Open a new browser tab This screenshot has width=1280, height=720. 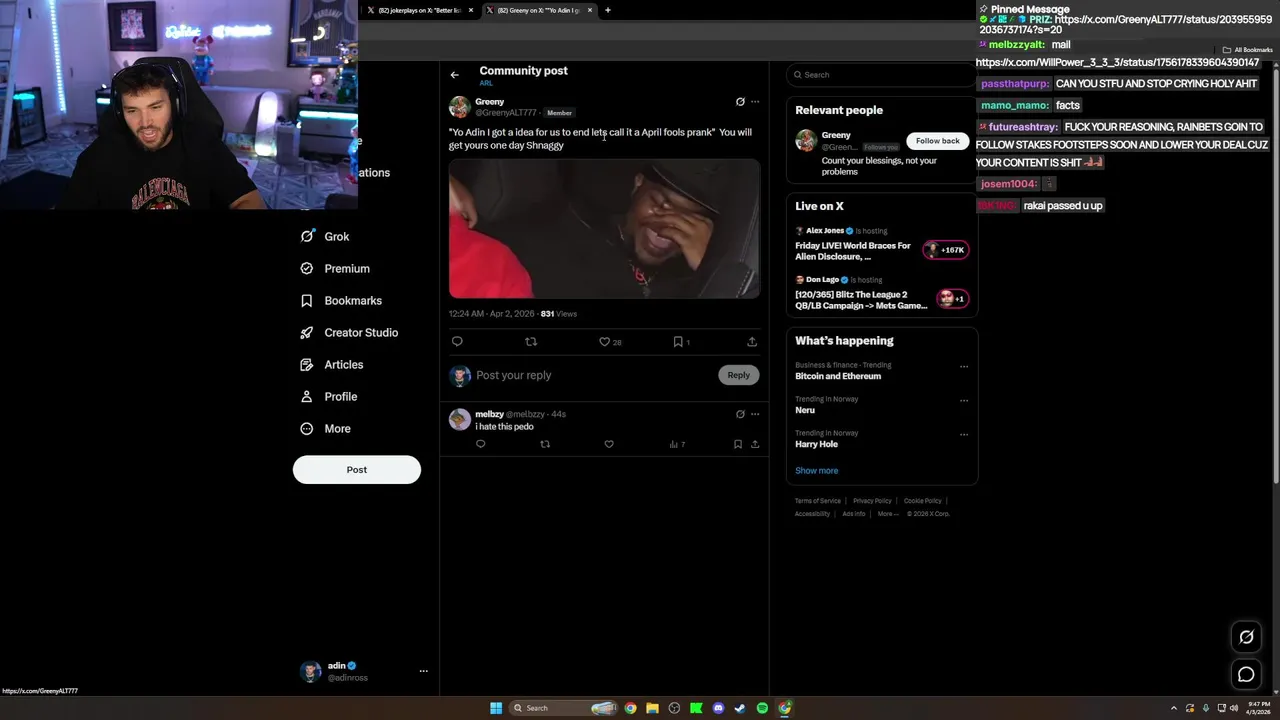click(607, 10)
